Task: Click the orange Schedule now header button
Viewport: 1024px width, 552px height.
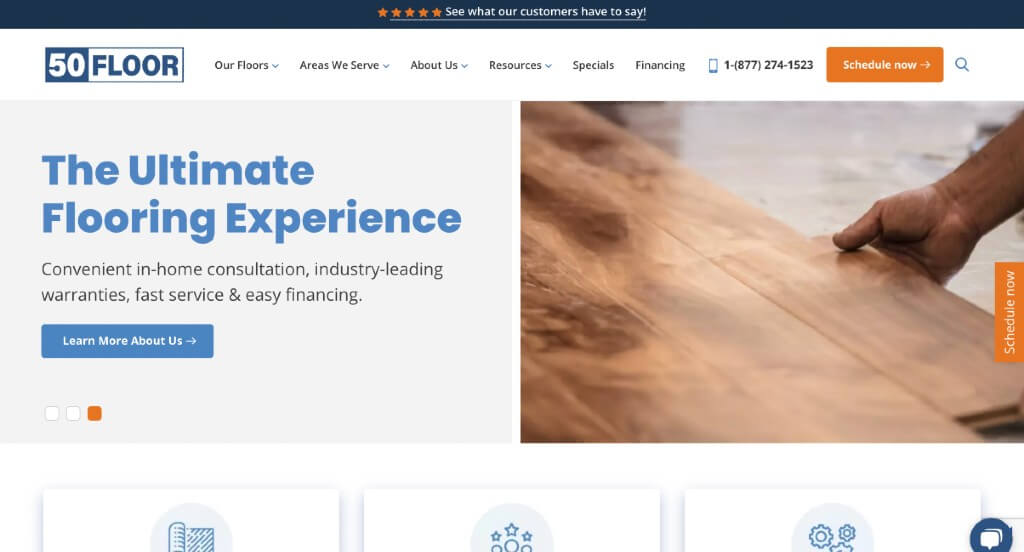Action: point(884,65)
